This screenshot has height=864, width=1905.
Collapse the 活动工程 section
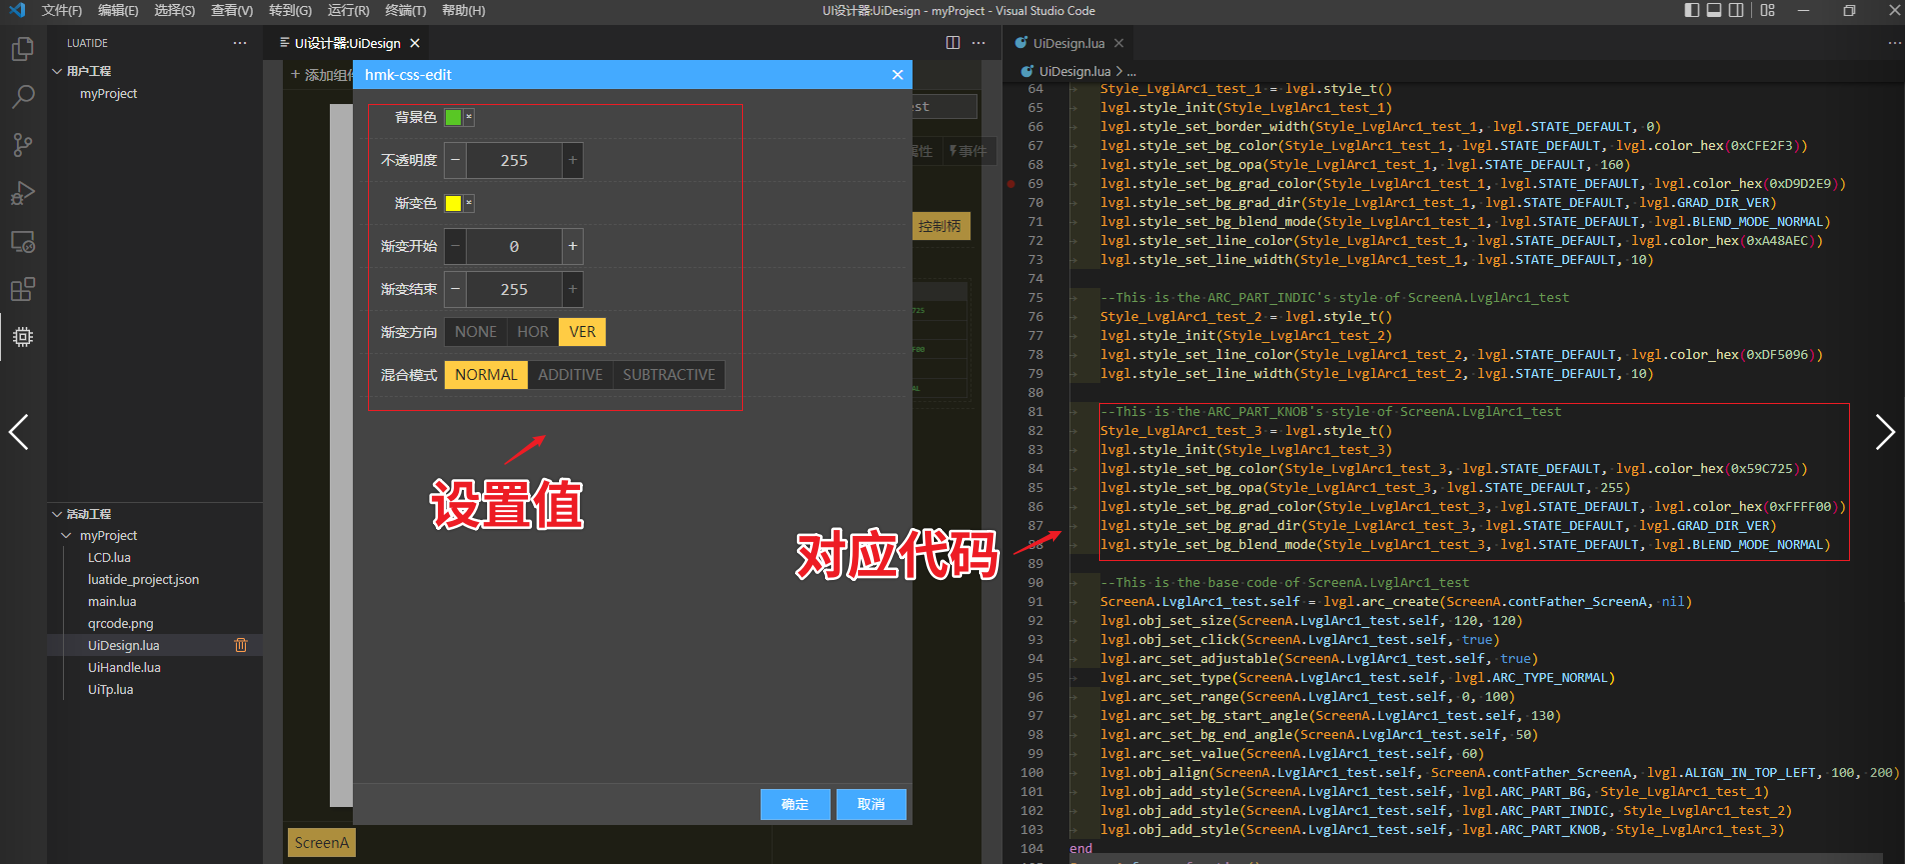click(57, 514)
